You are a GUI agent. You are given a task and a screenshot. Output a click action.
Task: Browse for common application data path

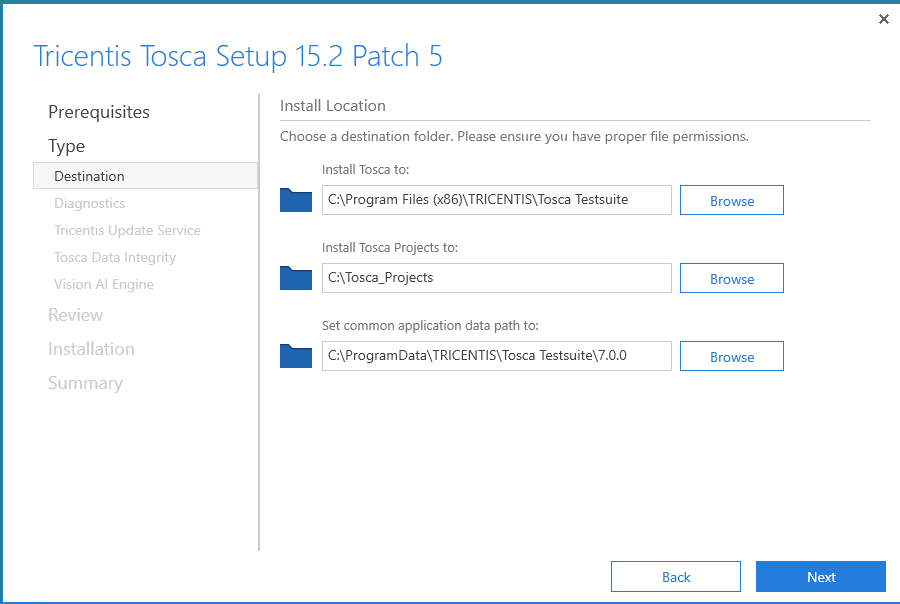point(731,356)
